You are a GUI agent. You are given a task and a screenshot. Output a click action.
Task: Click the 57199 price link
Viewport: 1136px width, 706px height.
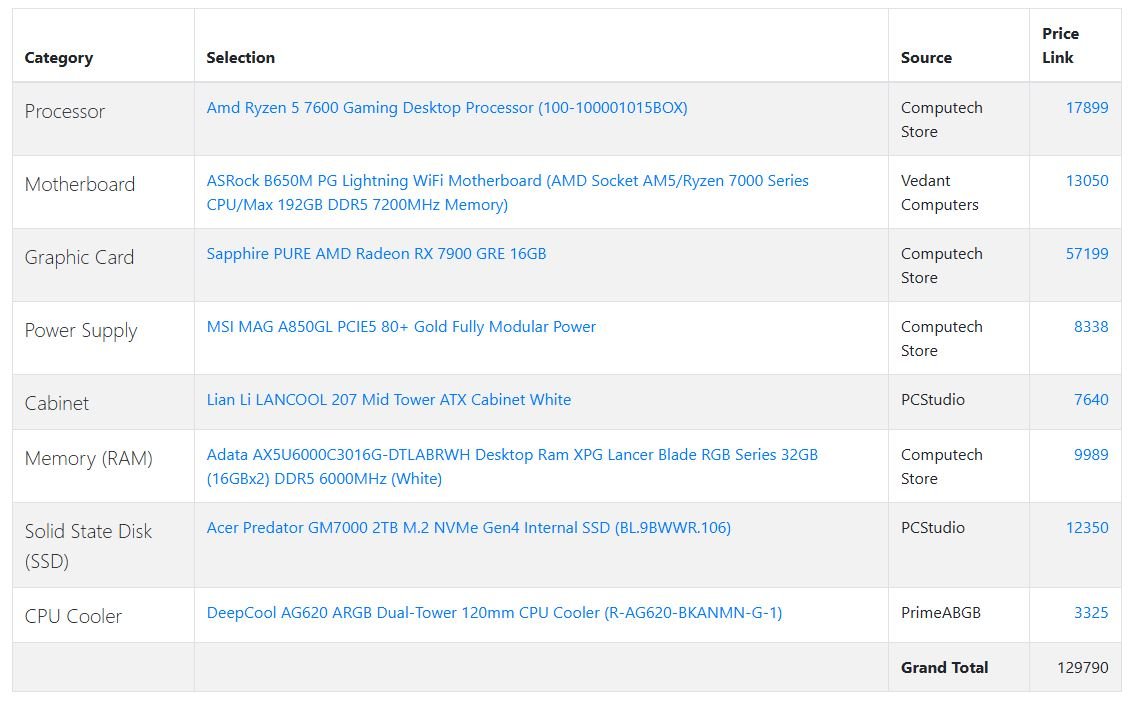point(1087,254)
